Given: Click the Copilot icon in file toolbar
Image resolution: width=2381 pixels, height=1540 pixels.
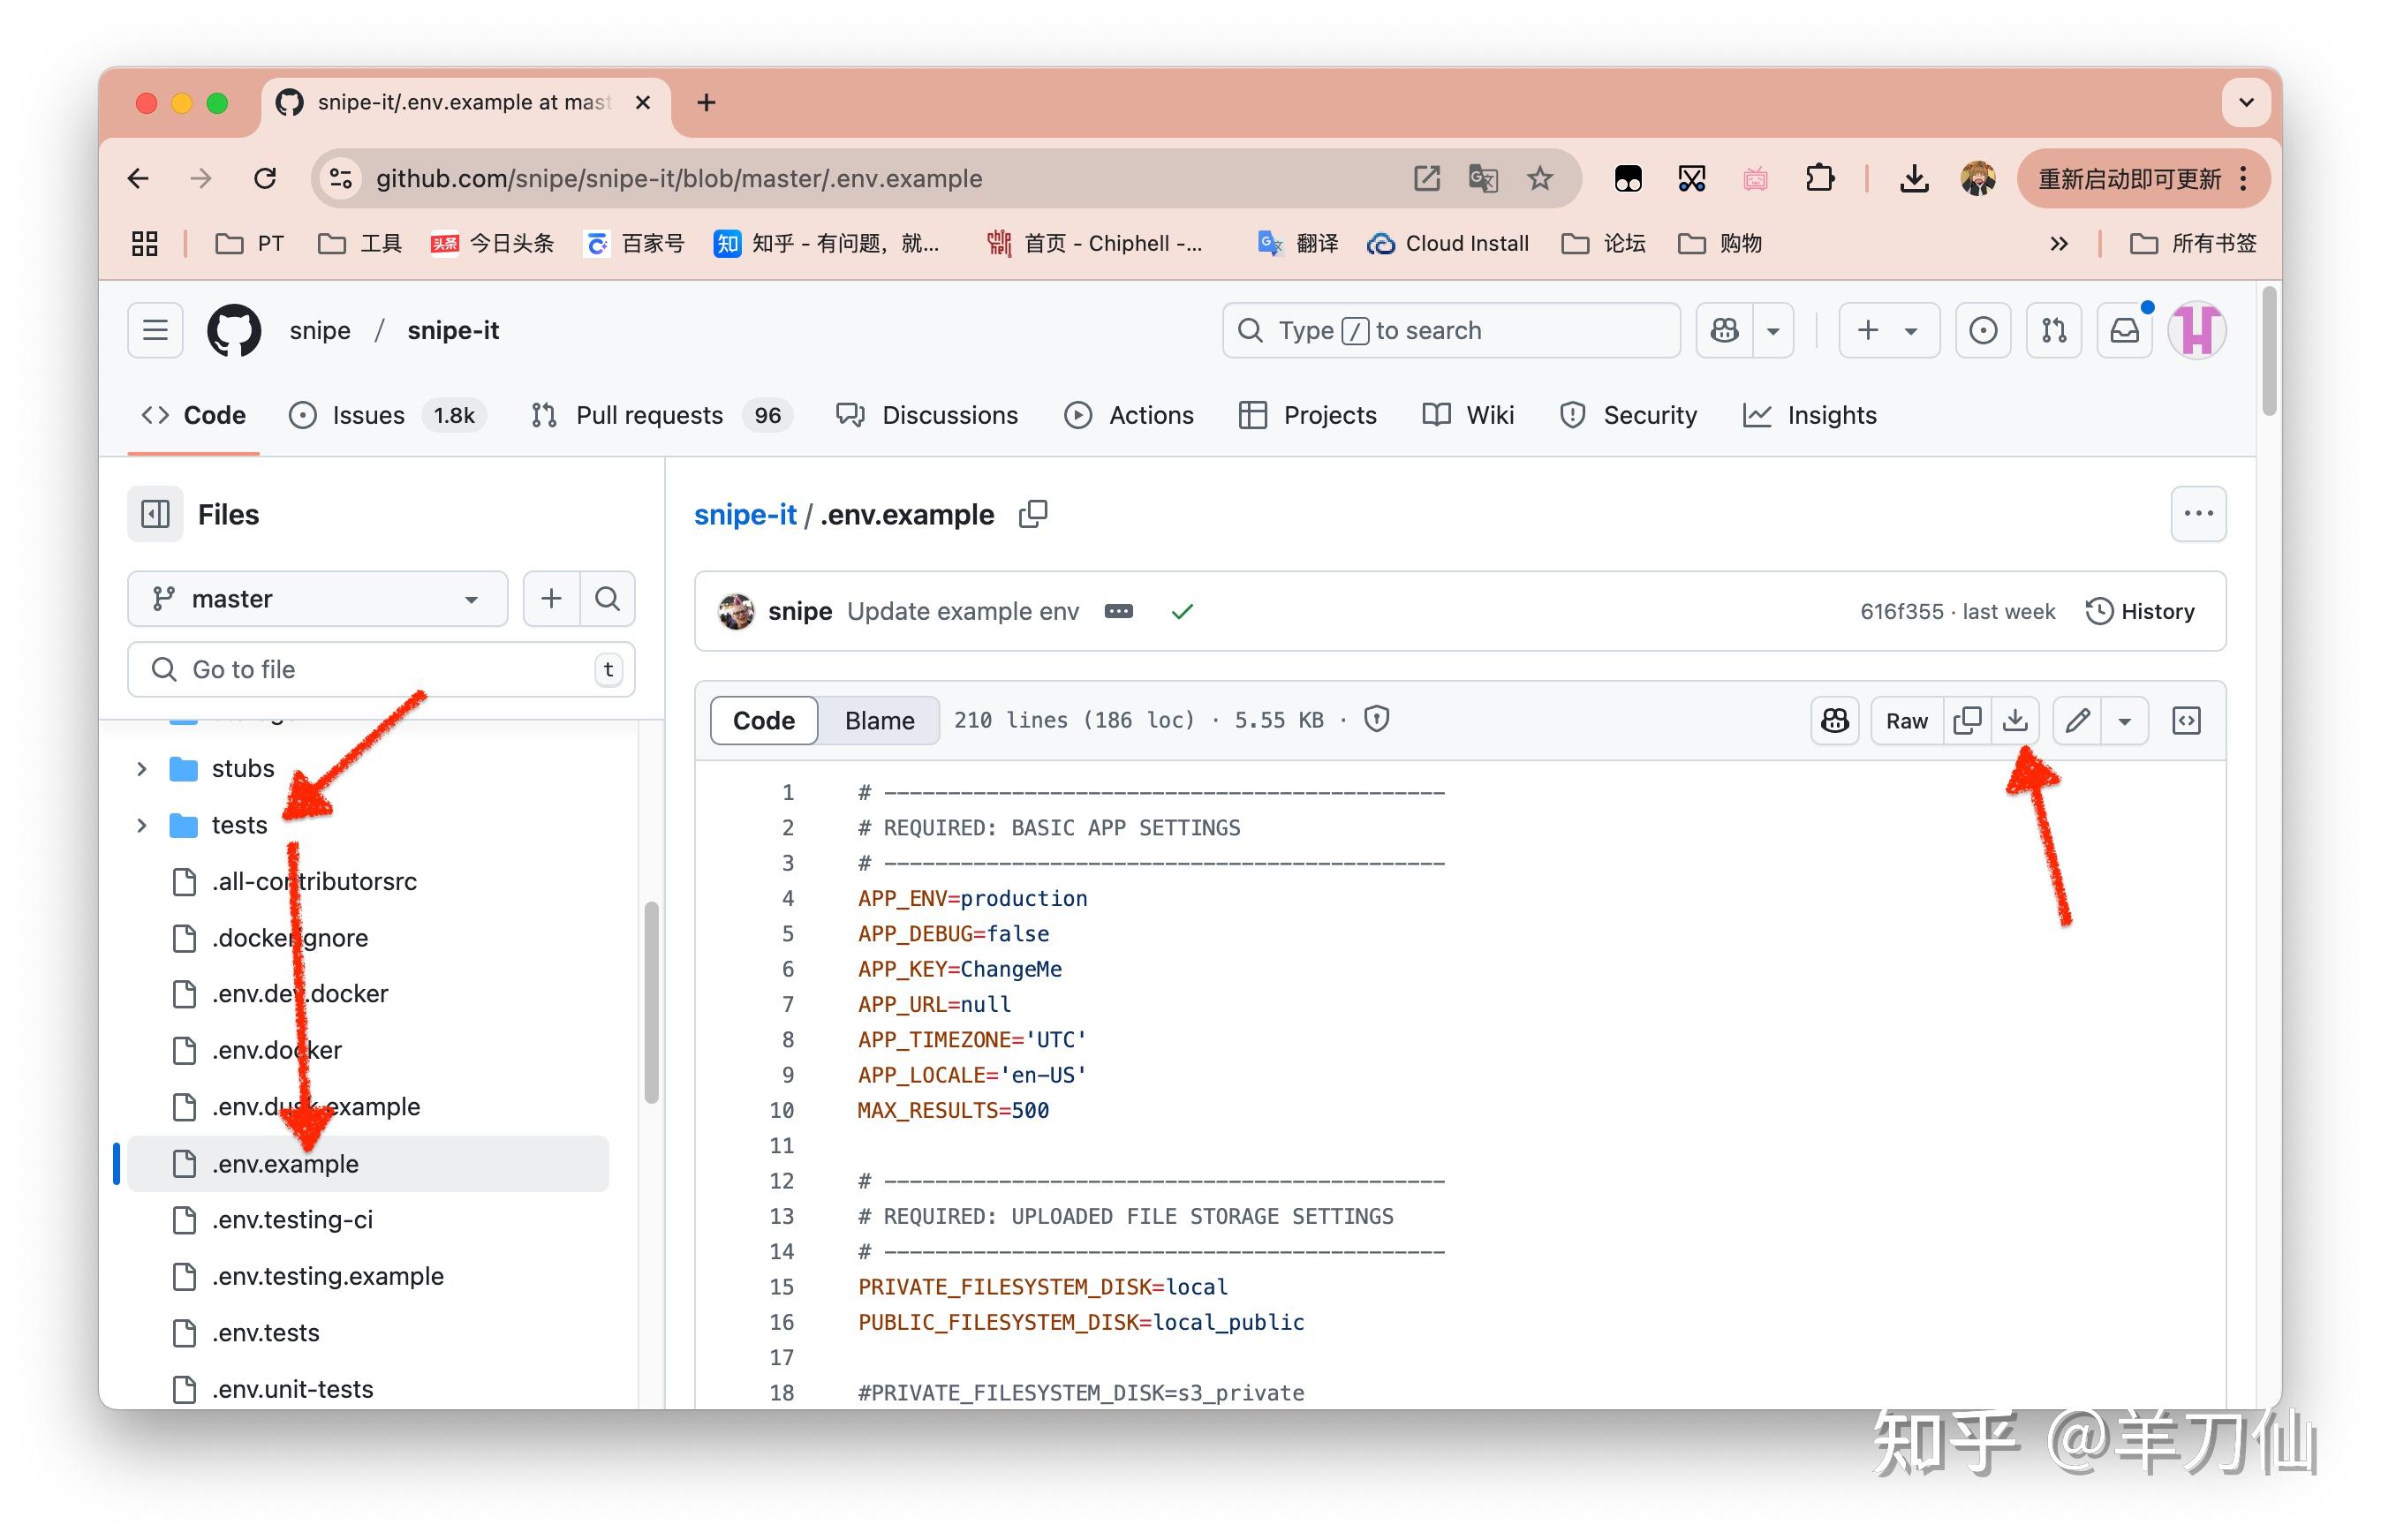Looking at the screenshot, I should pos(1834,721).
